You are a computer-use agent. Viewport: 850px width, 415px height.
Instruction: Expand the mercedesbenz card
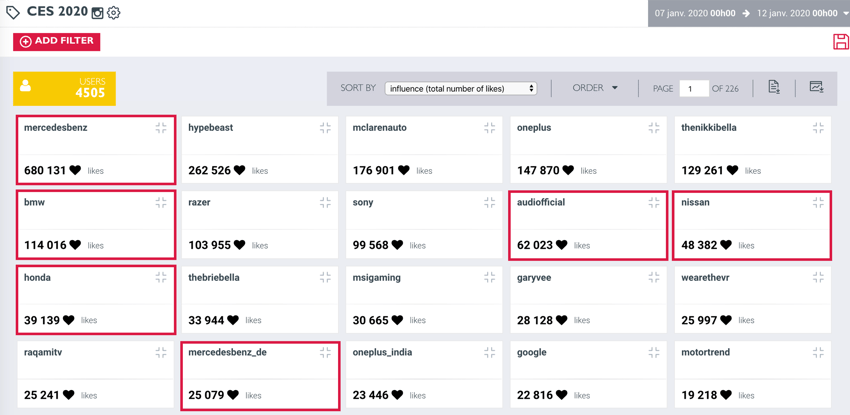[x=161, y=128]
